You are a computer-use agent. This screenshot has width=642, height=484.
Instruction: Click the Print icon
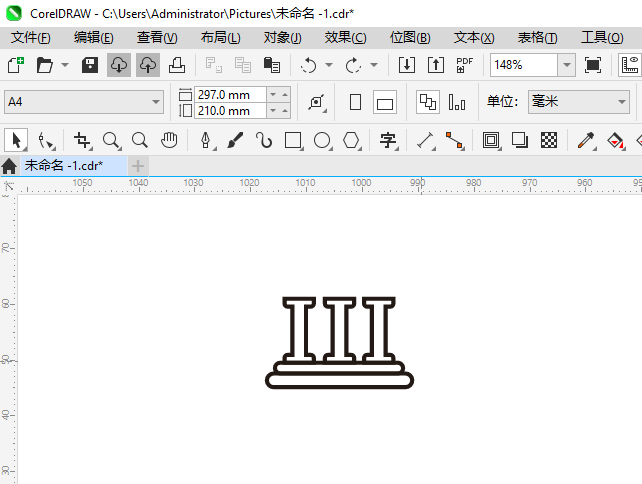pos(177,65)
